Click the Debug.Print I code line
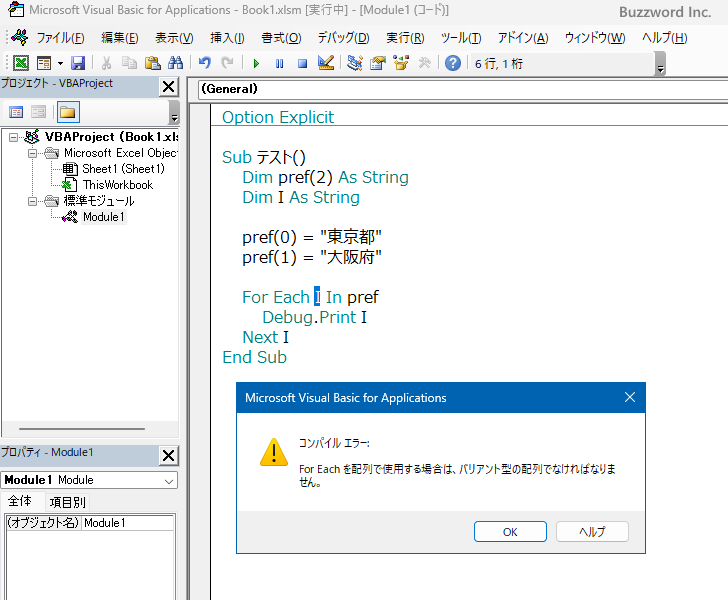 [x=314, y=317]
